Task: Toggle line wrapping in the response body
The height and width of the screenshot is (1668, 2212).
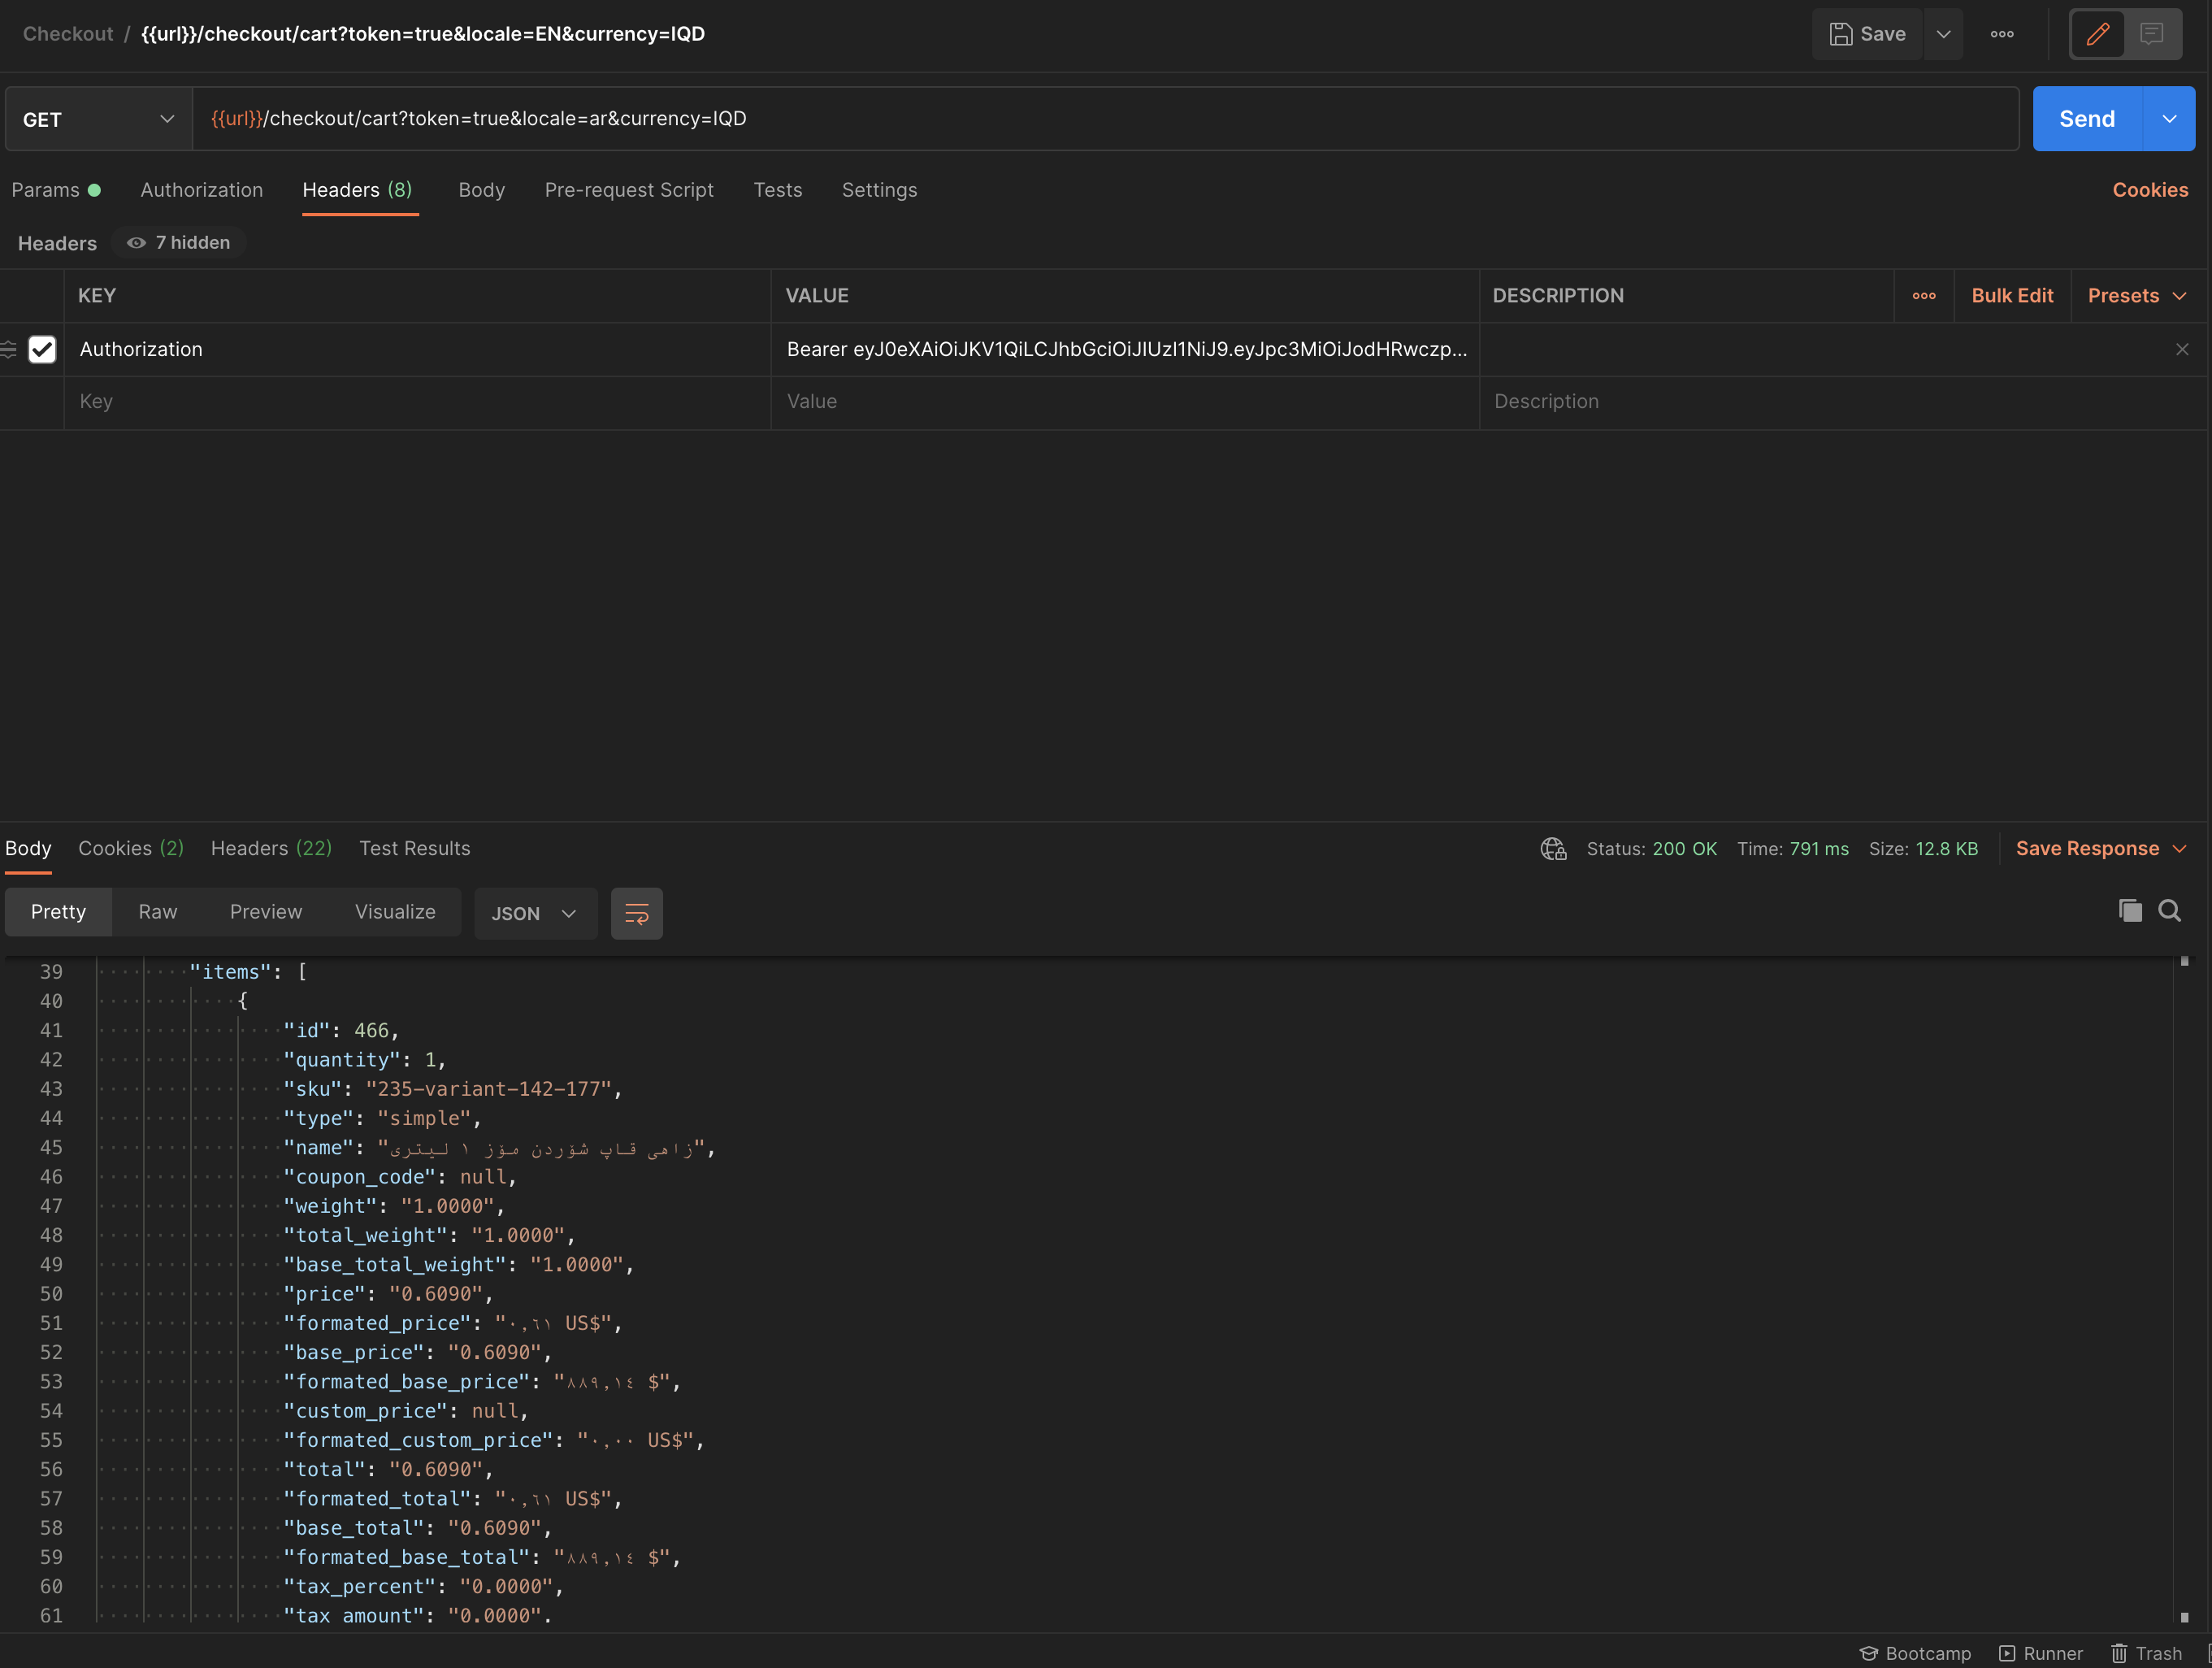Action: [636, 913]
